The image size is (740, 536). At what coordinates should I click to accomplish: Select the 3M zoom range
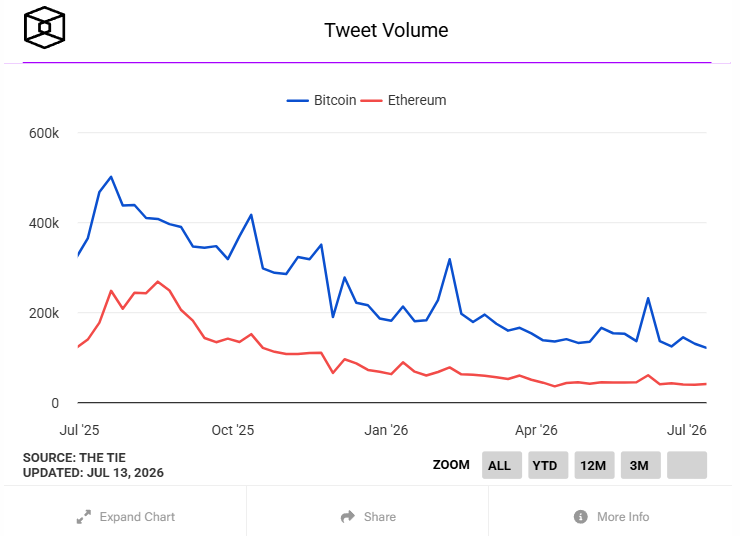(x=640, y=465)
